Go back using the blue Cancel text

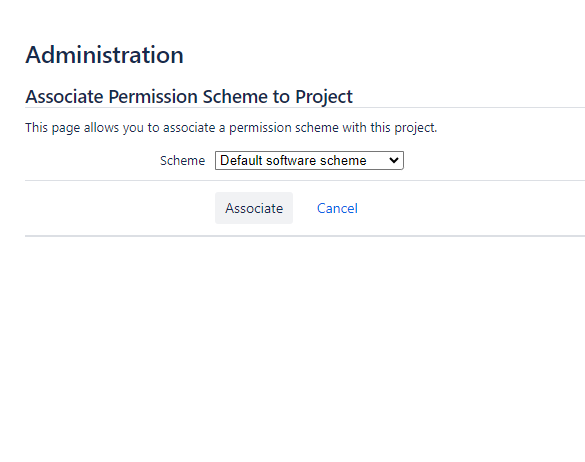click(x=337, y=208)
